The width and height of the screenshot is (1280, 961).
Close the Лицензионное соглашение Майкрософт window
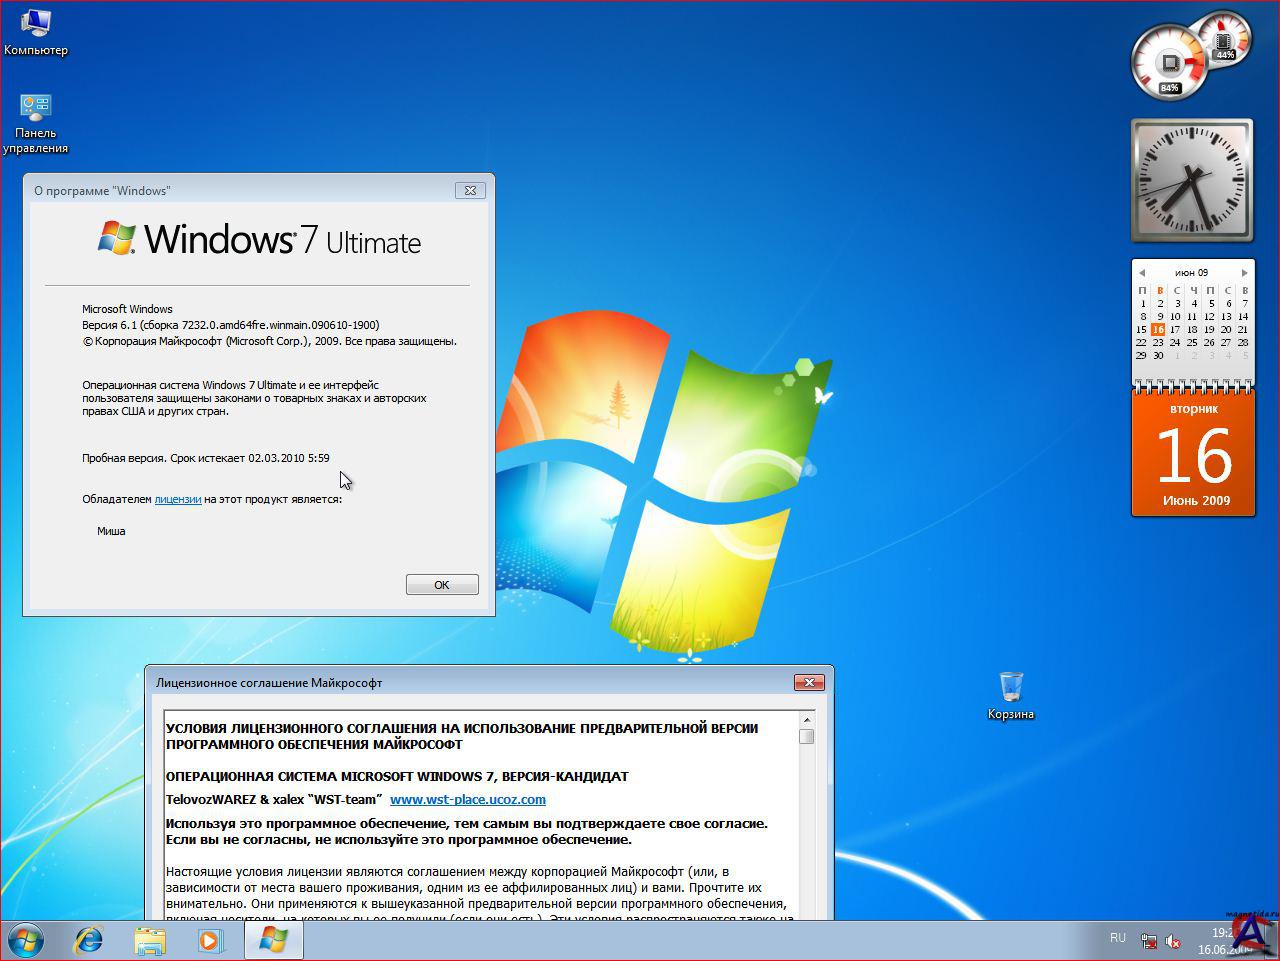[808, 682]
